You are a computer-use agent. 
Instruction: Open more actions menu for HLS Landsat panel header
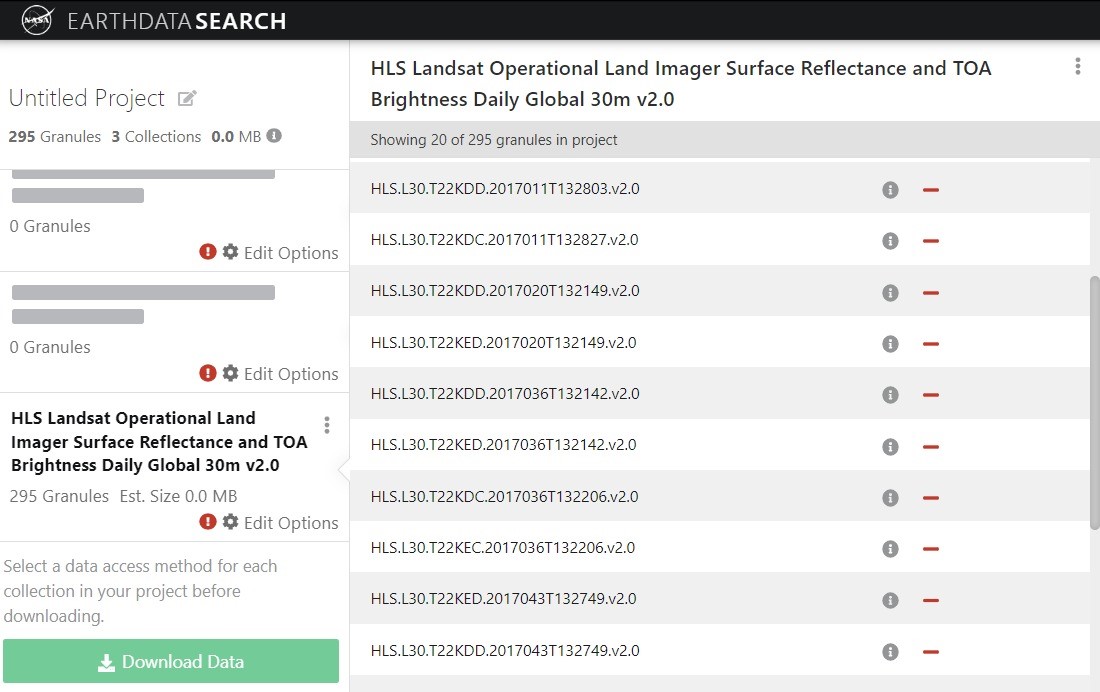pyautogui.click(x=1078, y=67)
